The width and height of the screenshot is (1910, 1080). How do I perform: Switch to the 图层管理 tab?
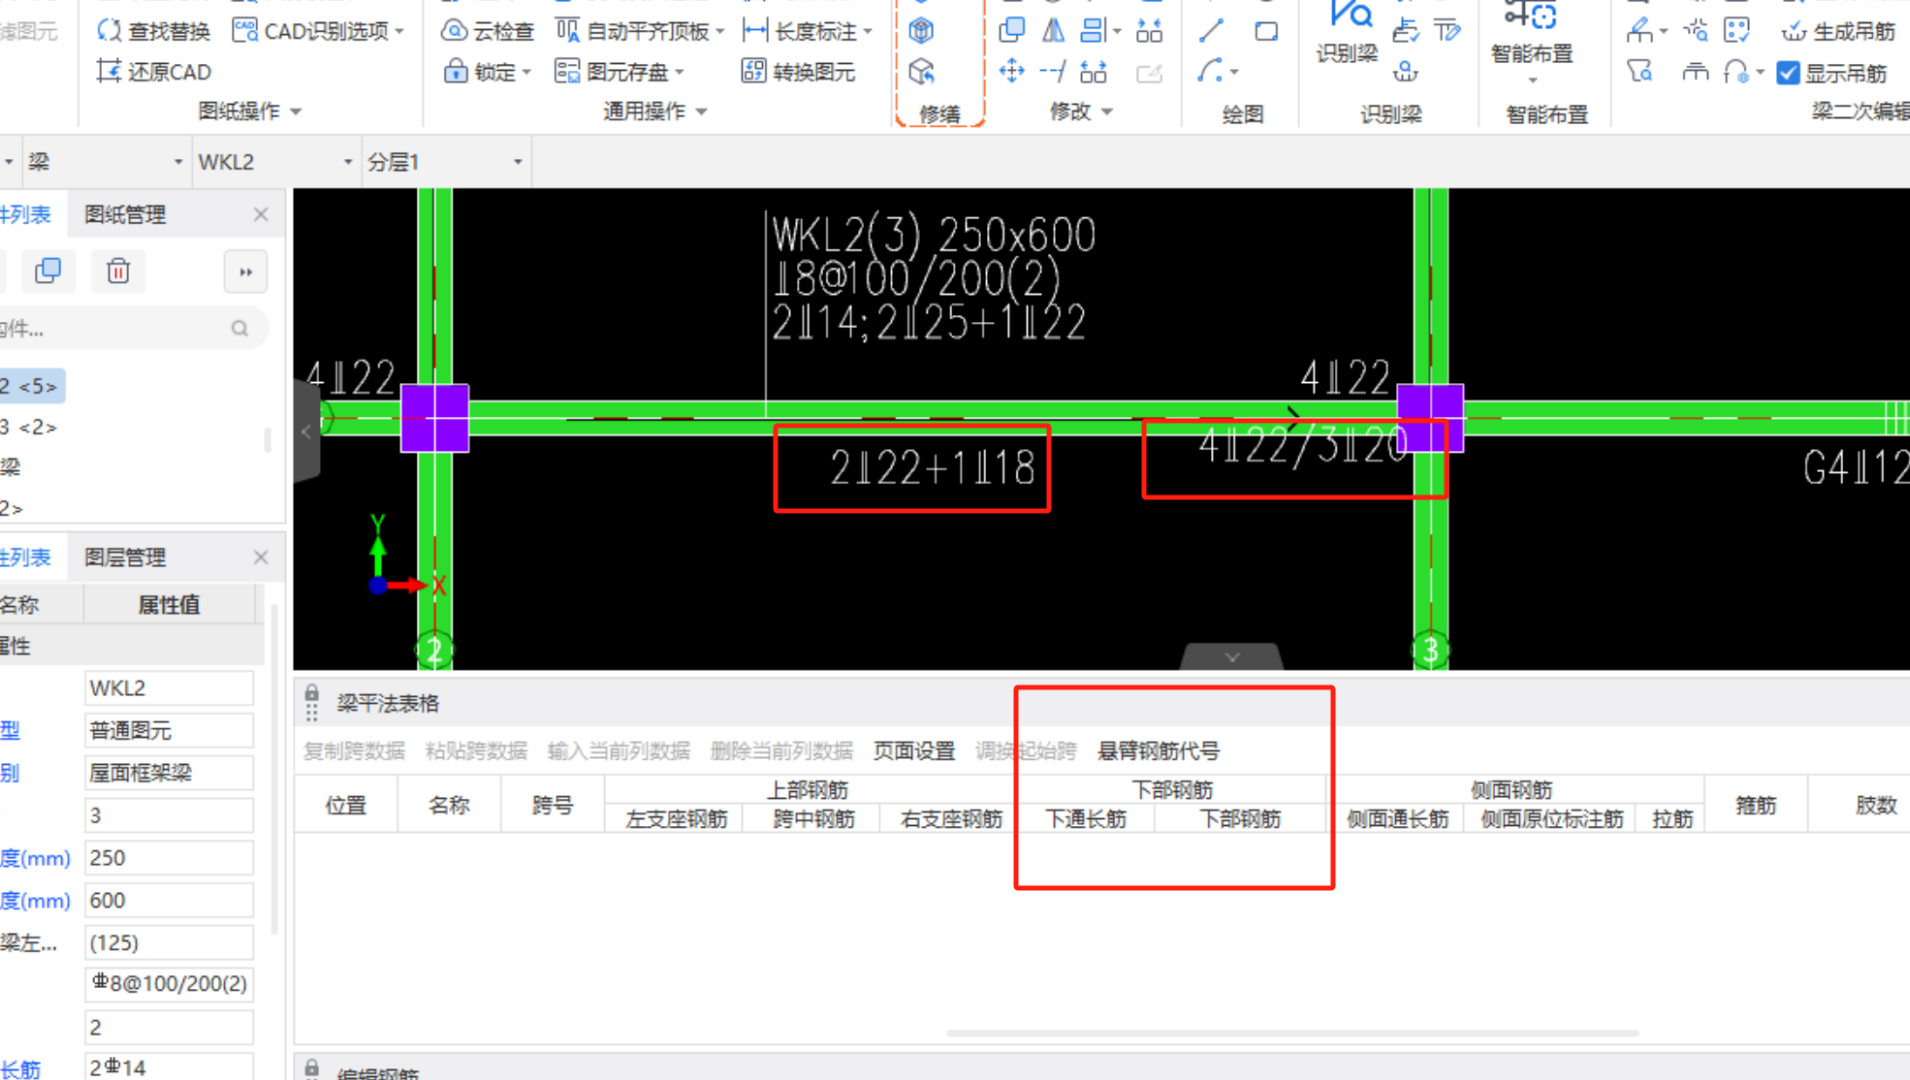click(126, 557)
